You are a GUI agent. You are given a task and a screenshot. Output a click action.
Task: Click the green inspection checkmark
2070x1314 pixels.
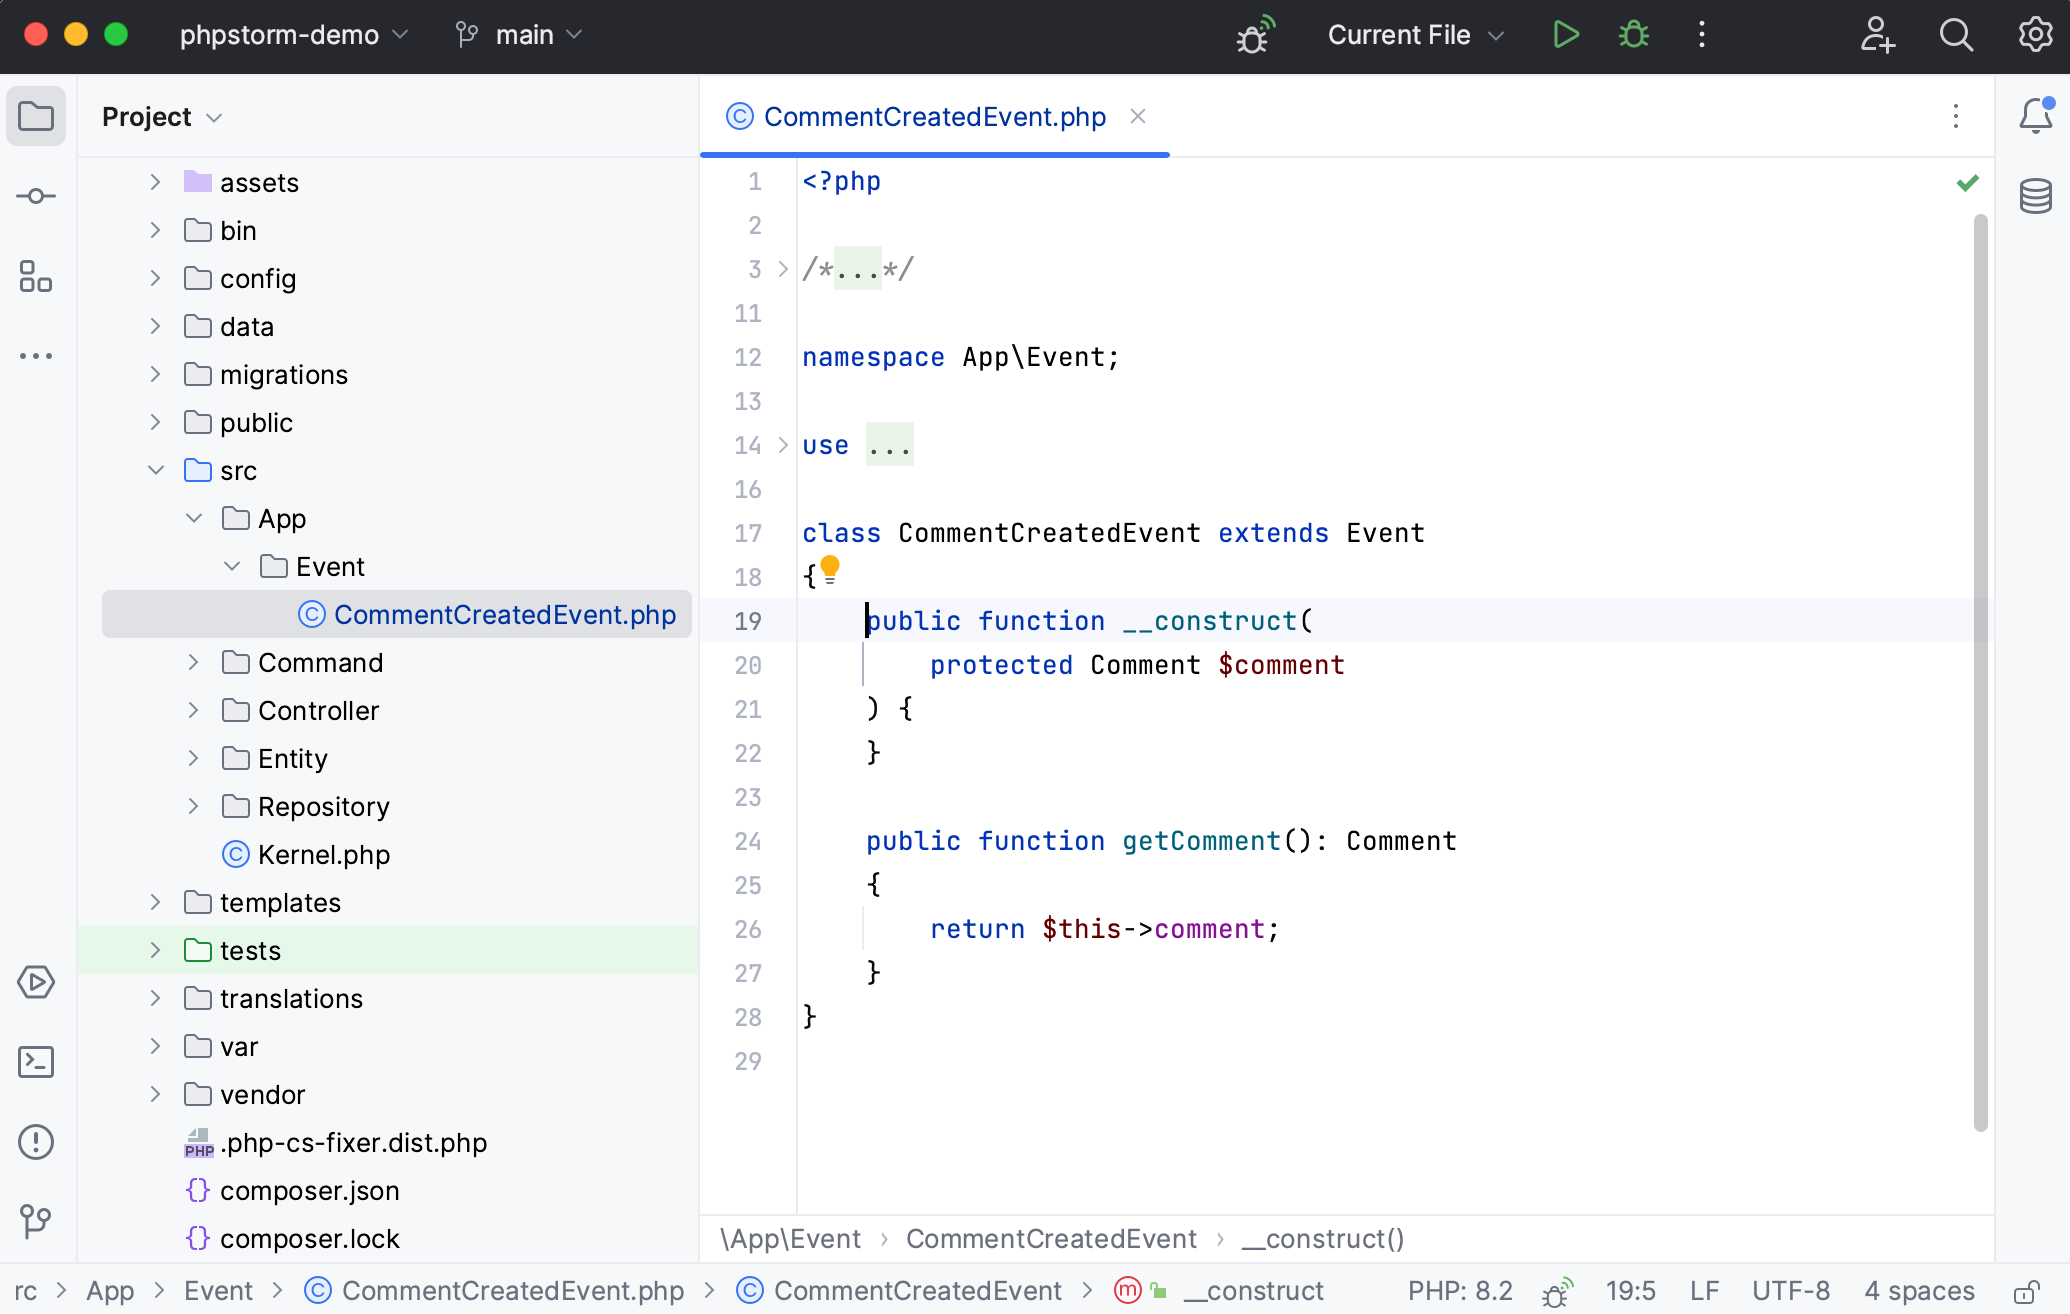point(1968,183)
